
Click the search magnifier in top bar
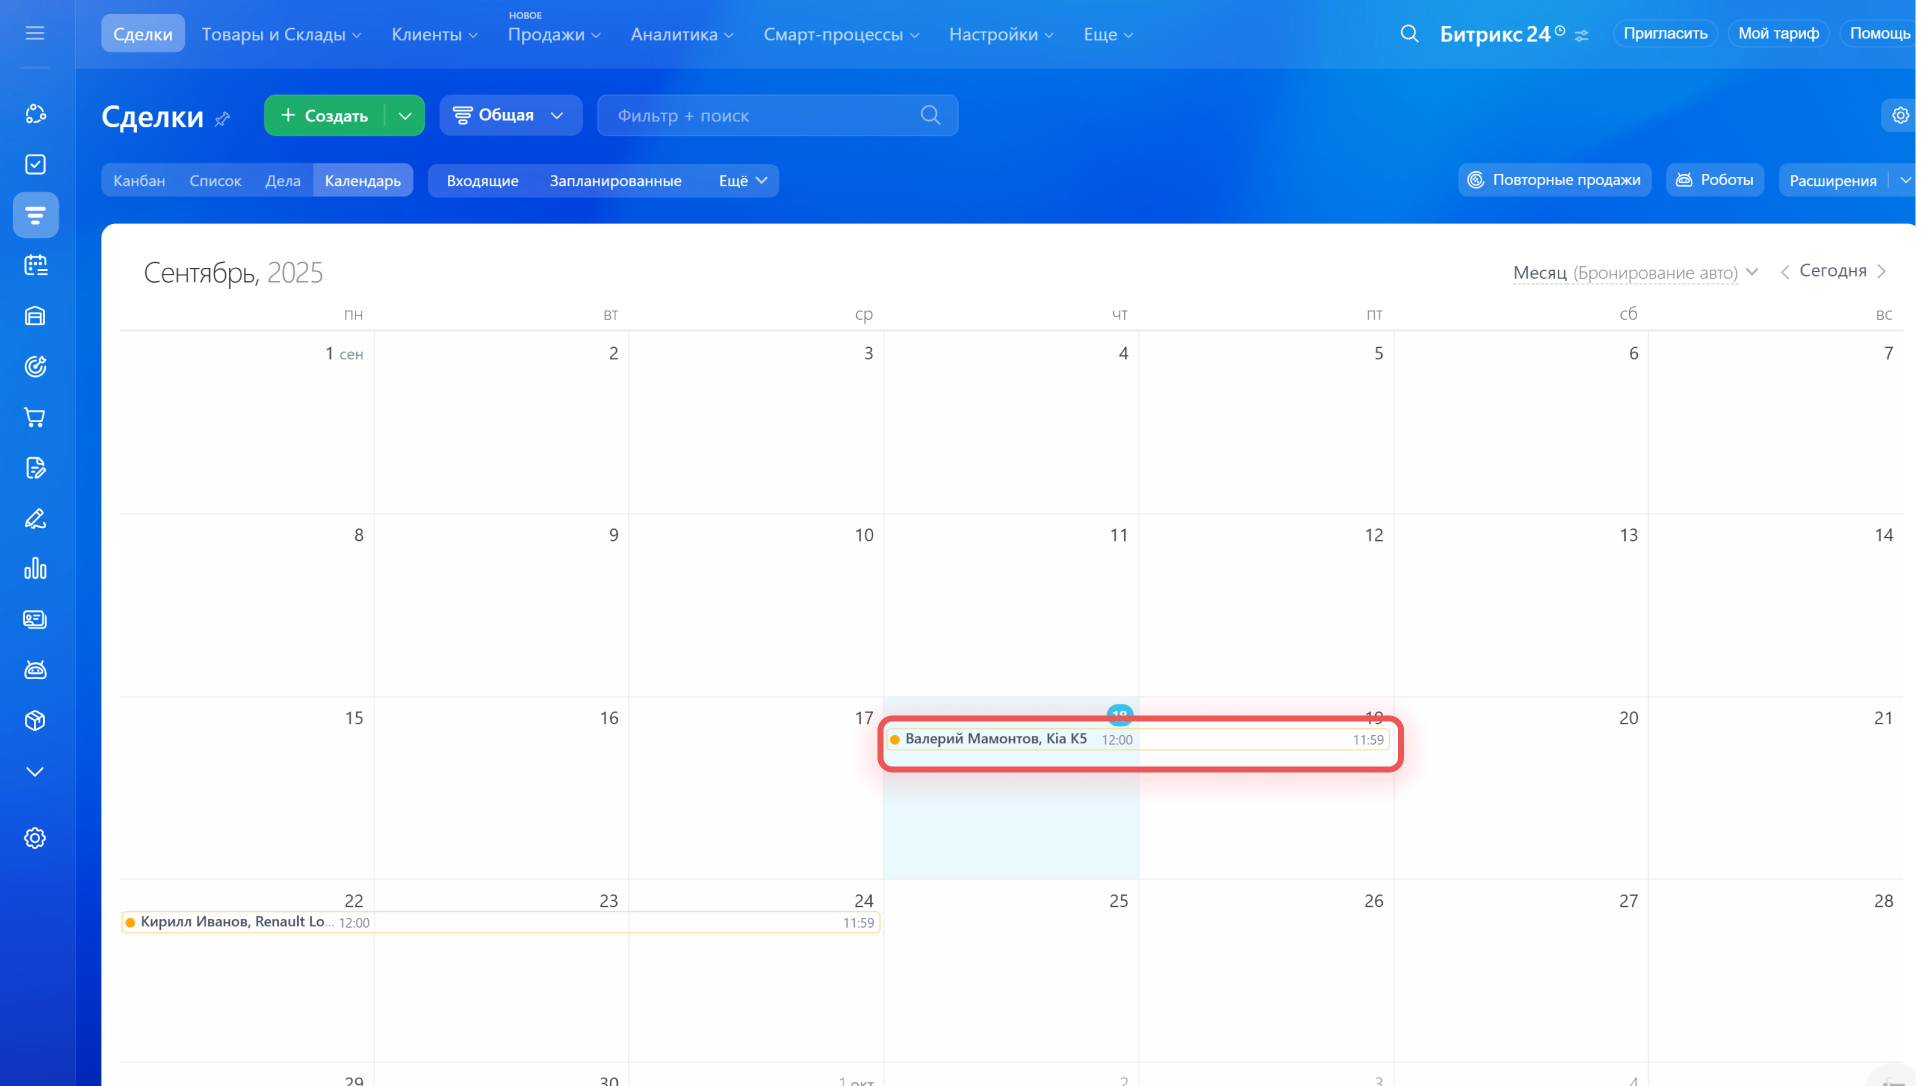point(1409,33)
